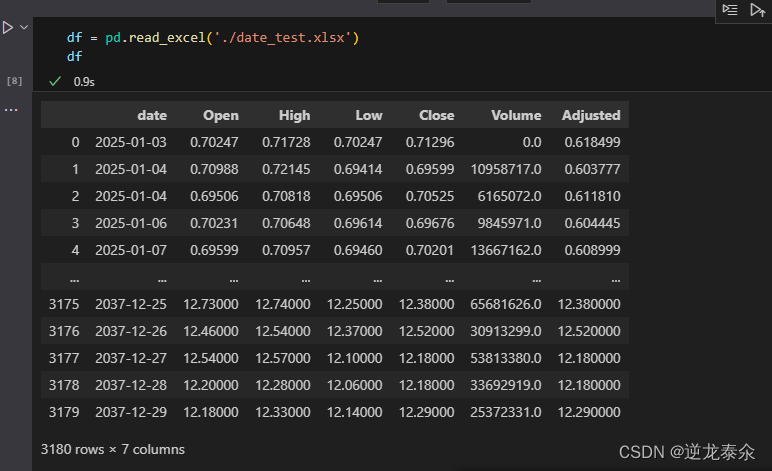This screenshot has height=471, width=772.
Task: Click the green success checkmark icon
Action: click(x=55, y=81)
